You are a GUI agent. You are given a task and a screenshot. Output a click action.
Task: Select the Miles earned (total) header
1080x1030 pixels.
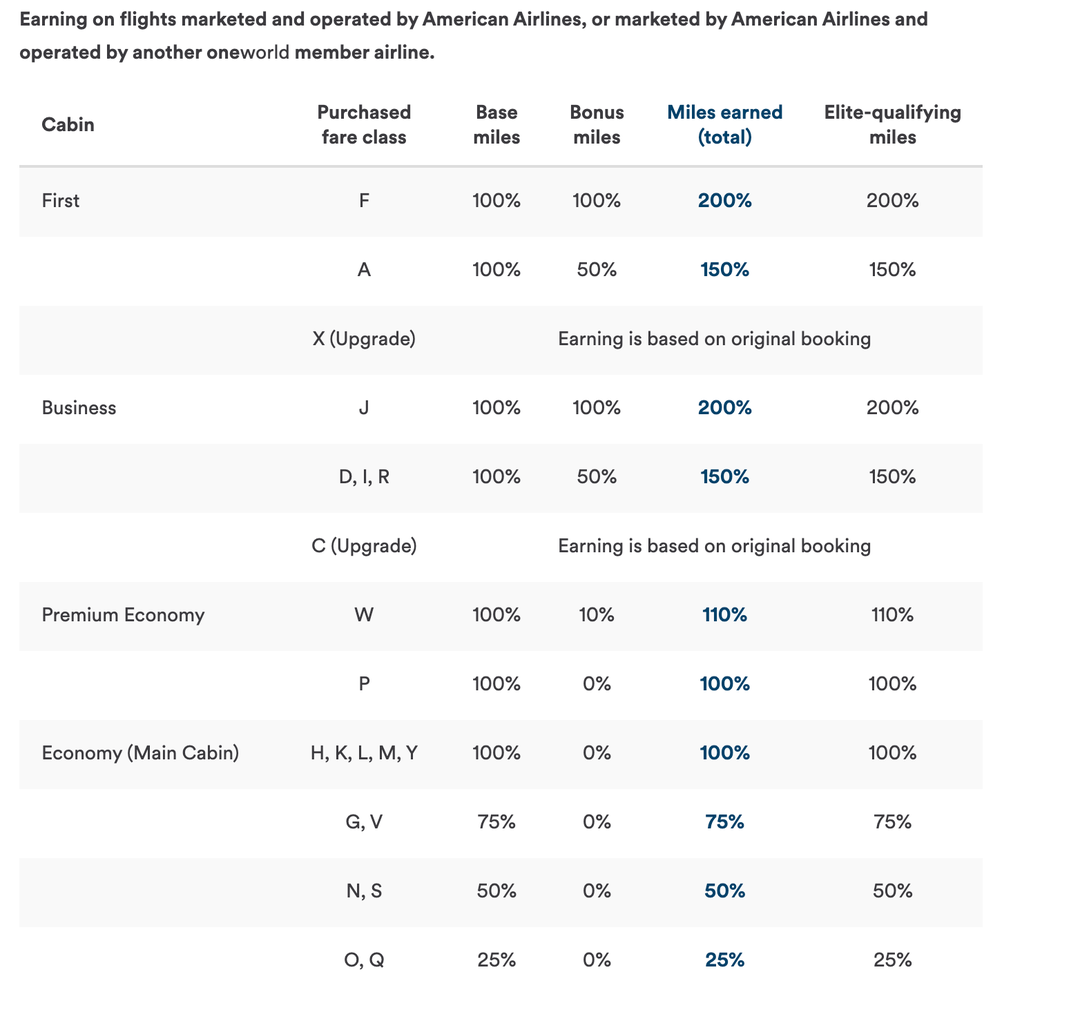point(724,125)
